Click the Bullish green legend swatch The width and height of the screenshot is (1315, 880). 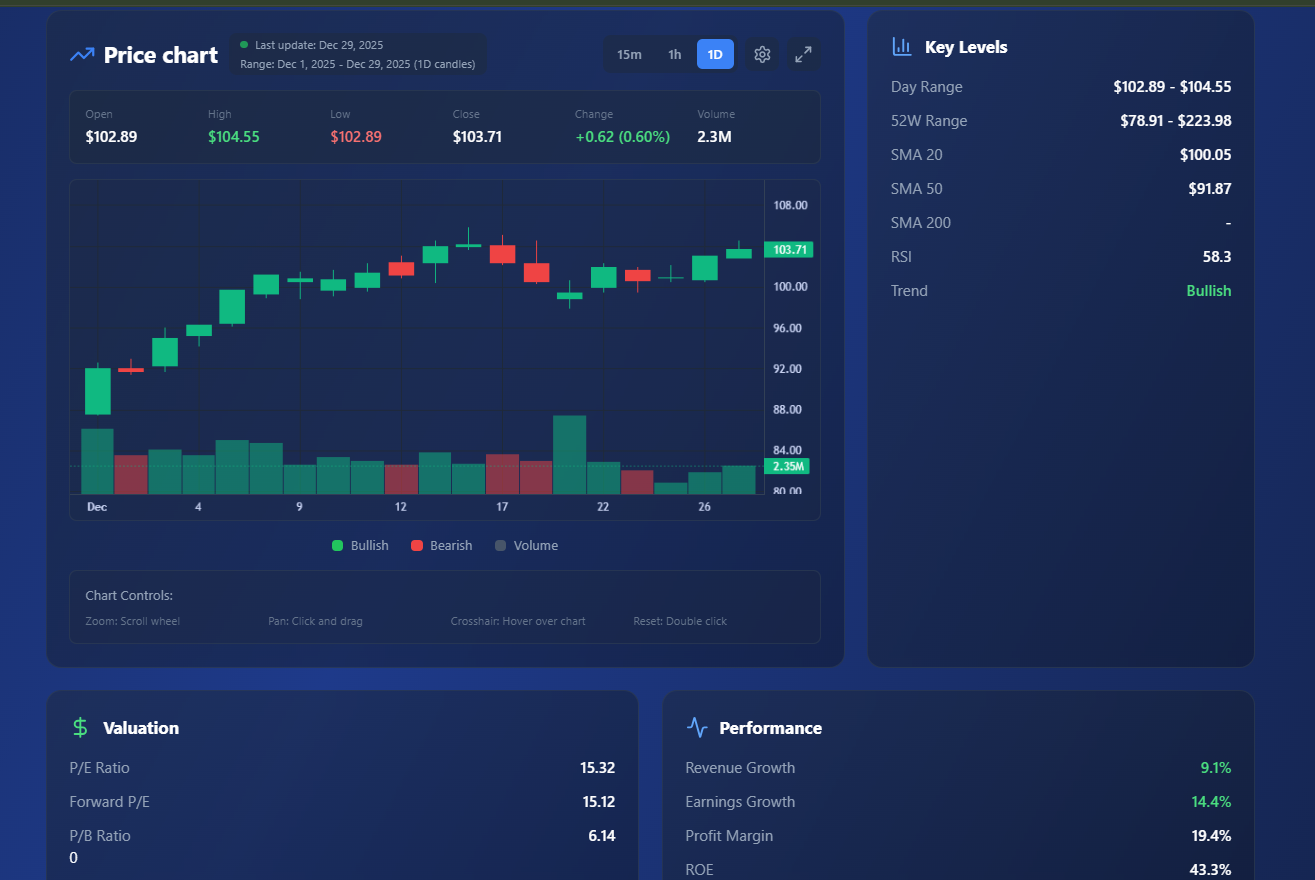(337, 545)
